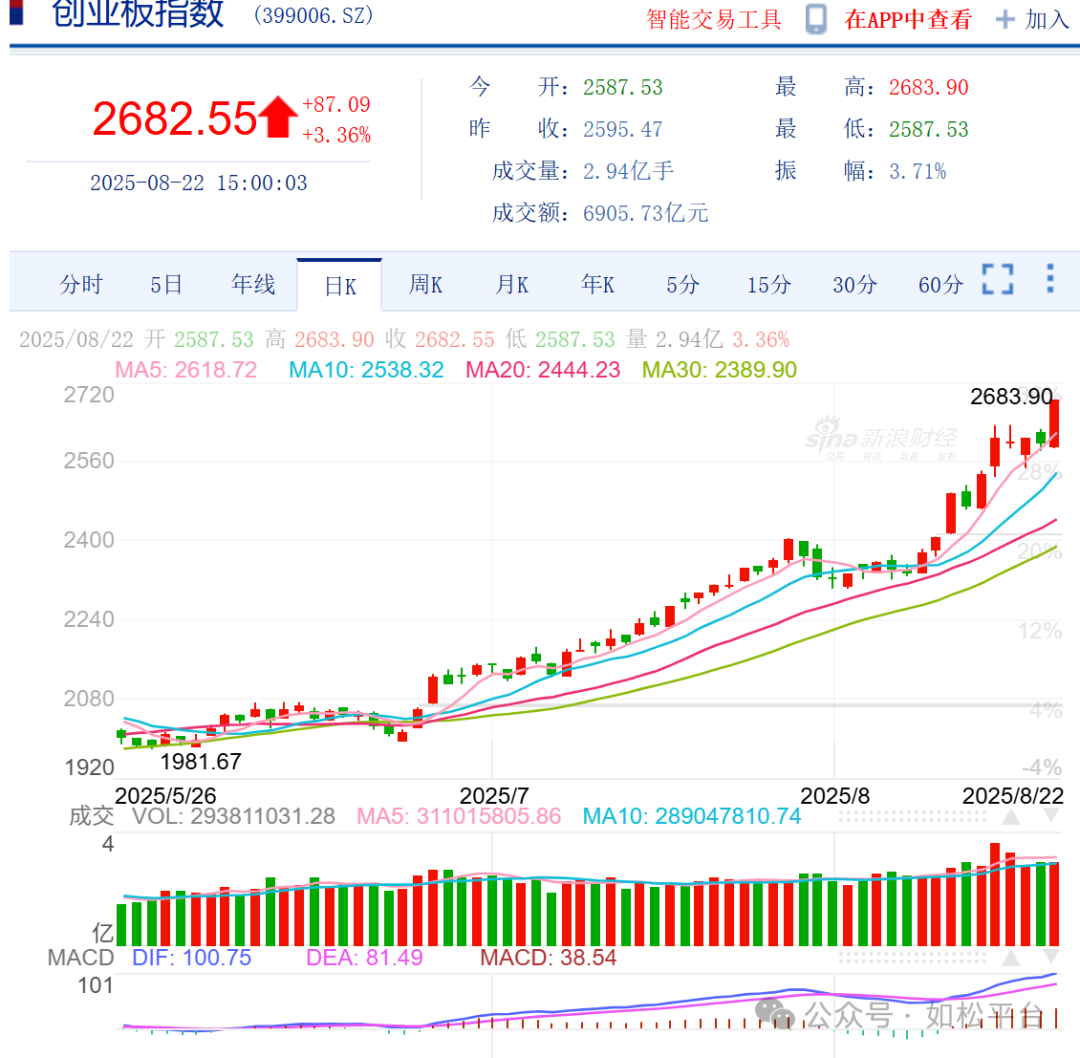Click the current price 2682.55
1080x1058 pixels.
[175, 118]
